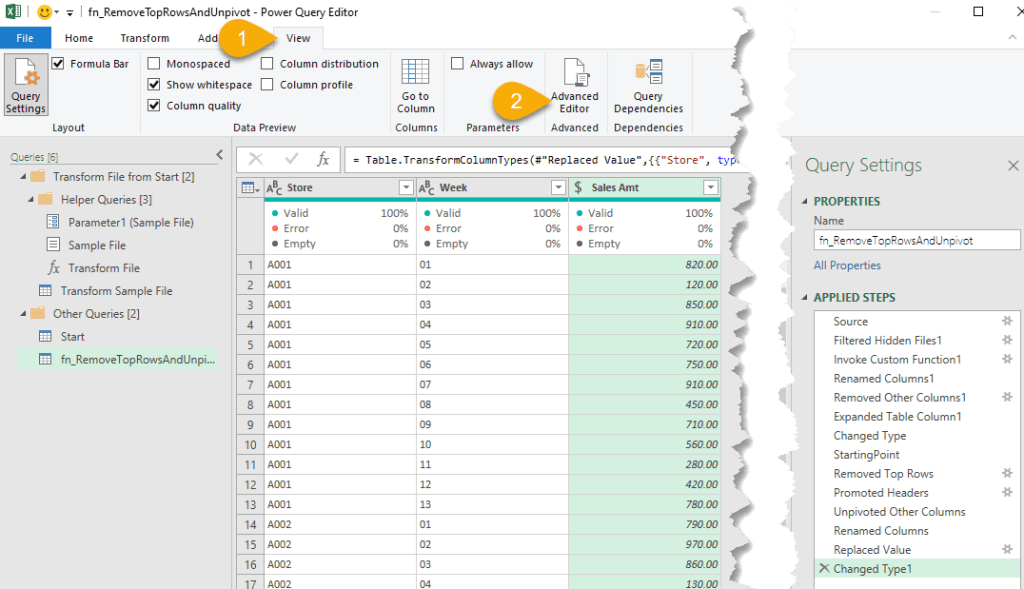Open gear settings for Source step
This screenshot has width=1024, height=589.
(1007, 322)
